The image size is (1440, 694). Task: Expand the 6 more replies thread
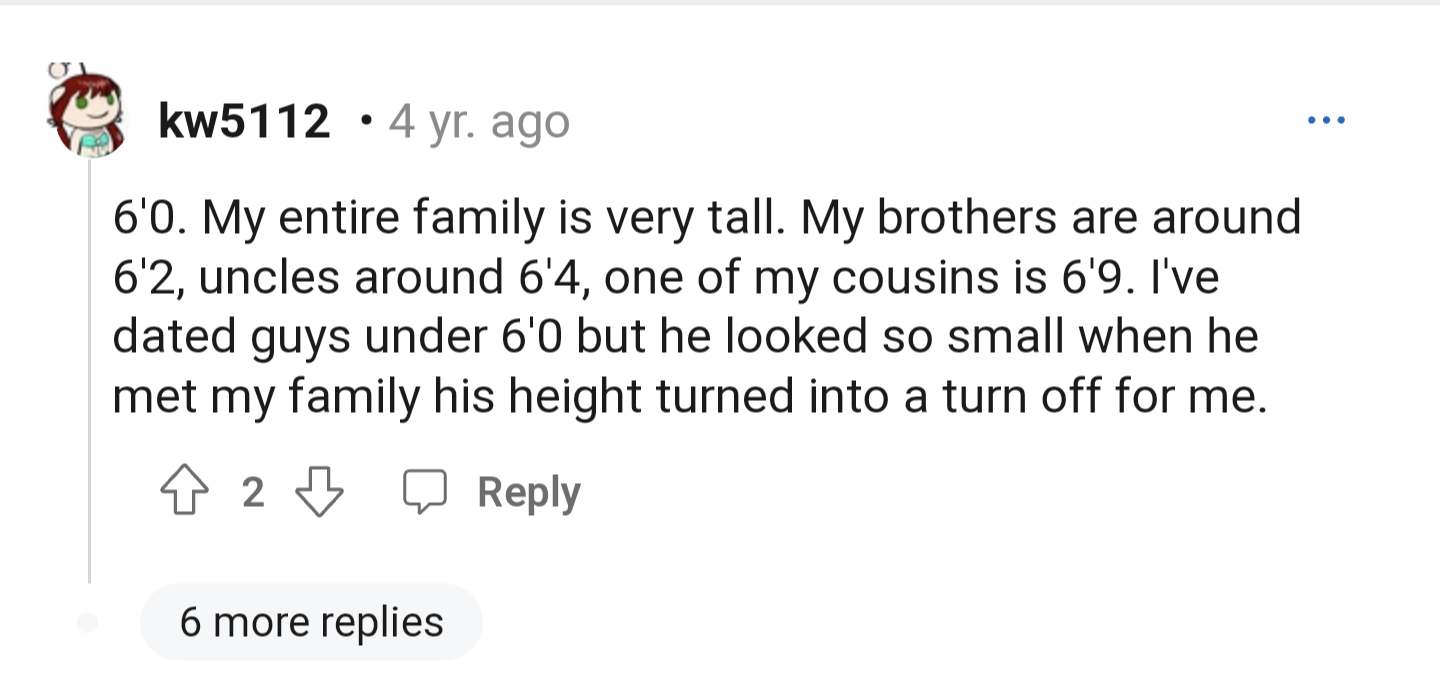click(x=311, y=622)
